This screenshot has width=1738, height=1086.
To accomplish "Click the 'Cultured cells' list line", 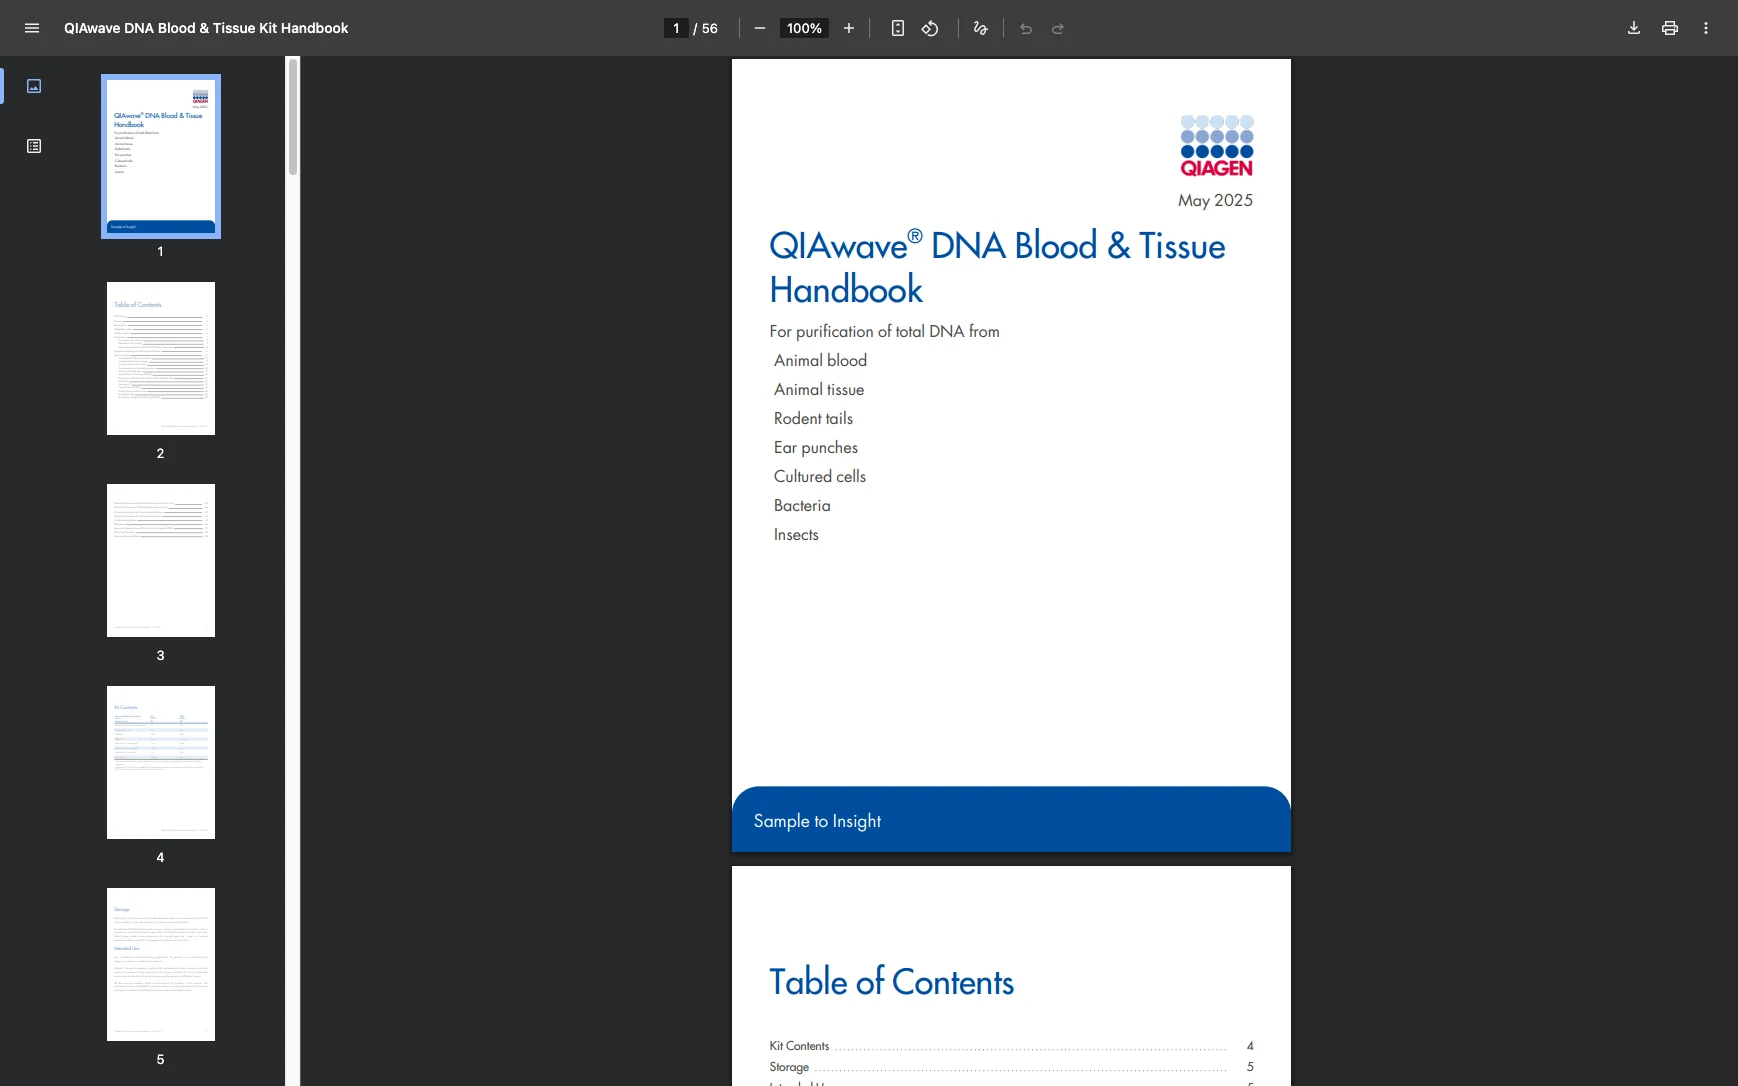I will (x=820, y=476).
